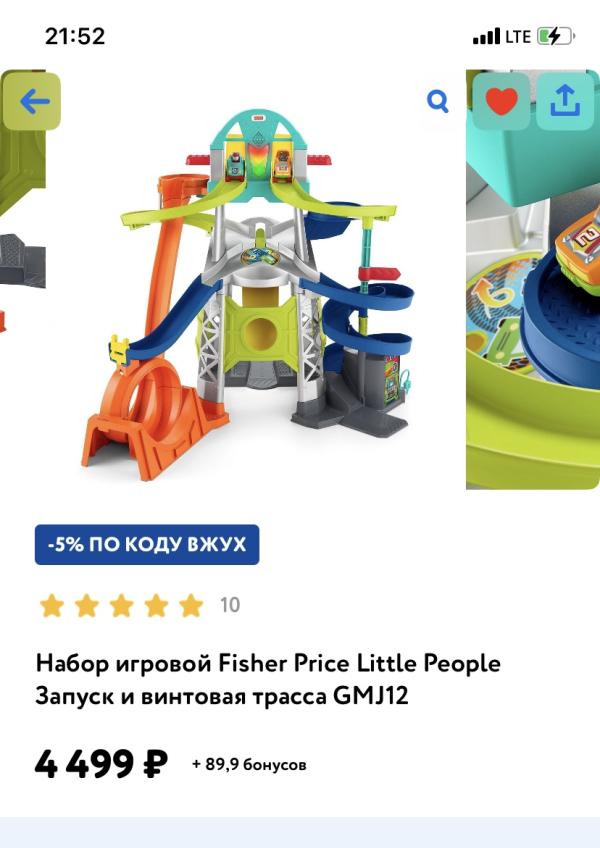Image resolution: width=600 pixels, height=848 pixels.
Task: Tap the battery charging icon
Action: tap(556, 37)
